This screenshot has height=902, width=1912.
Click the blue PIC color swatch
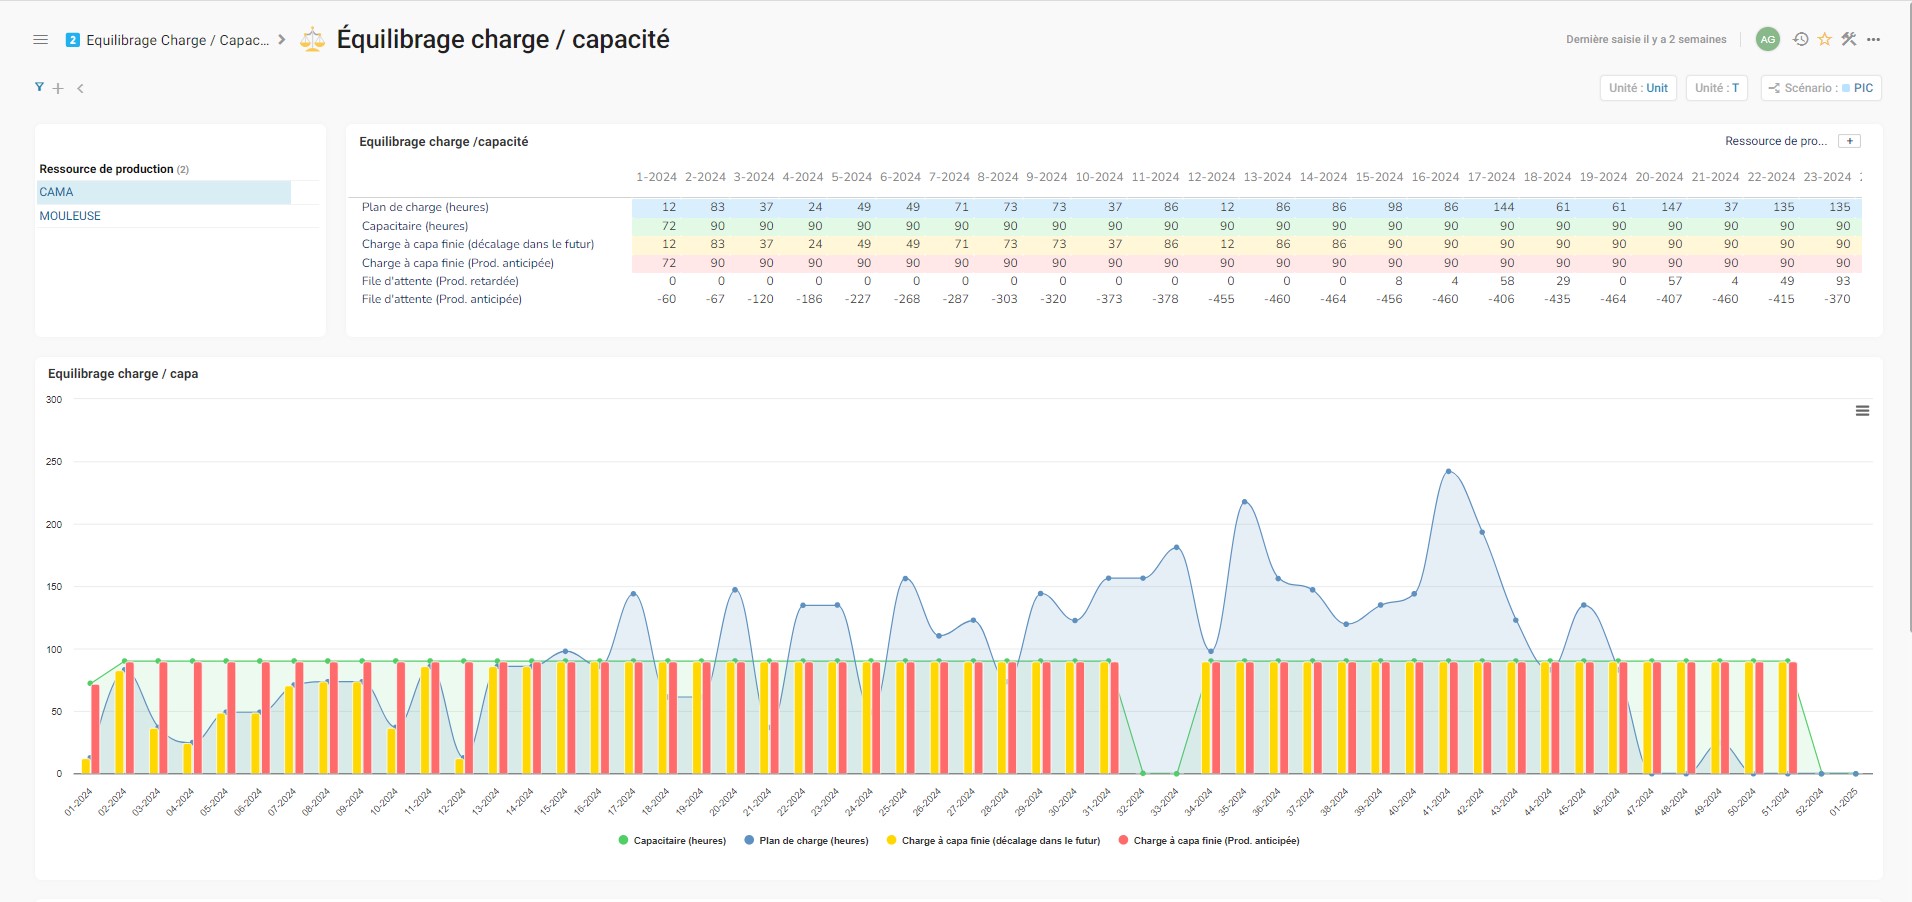tap(1845, 88)
